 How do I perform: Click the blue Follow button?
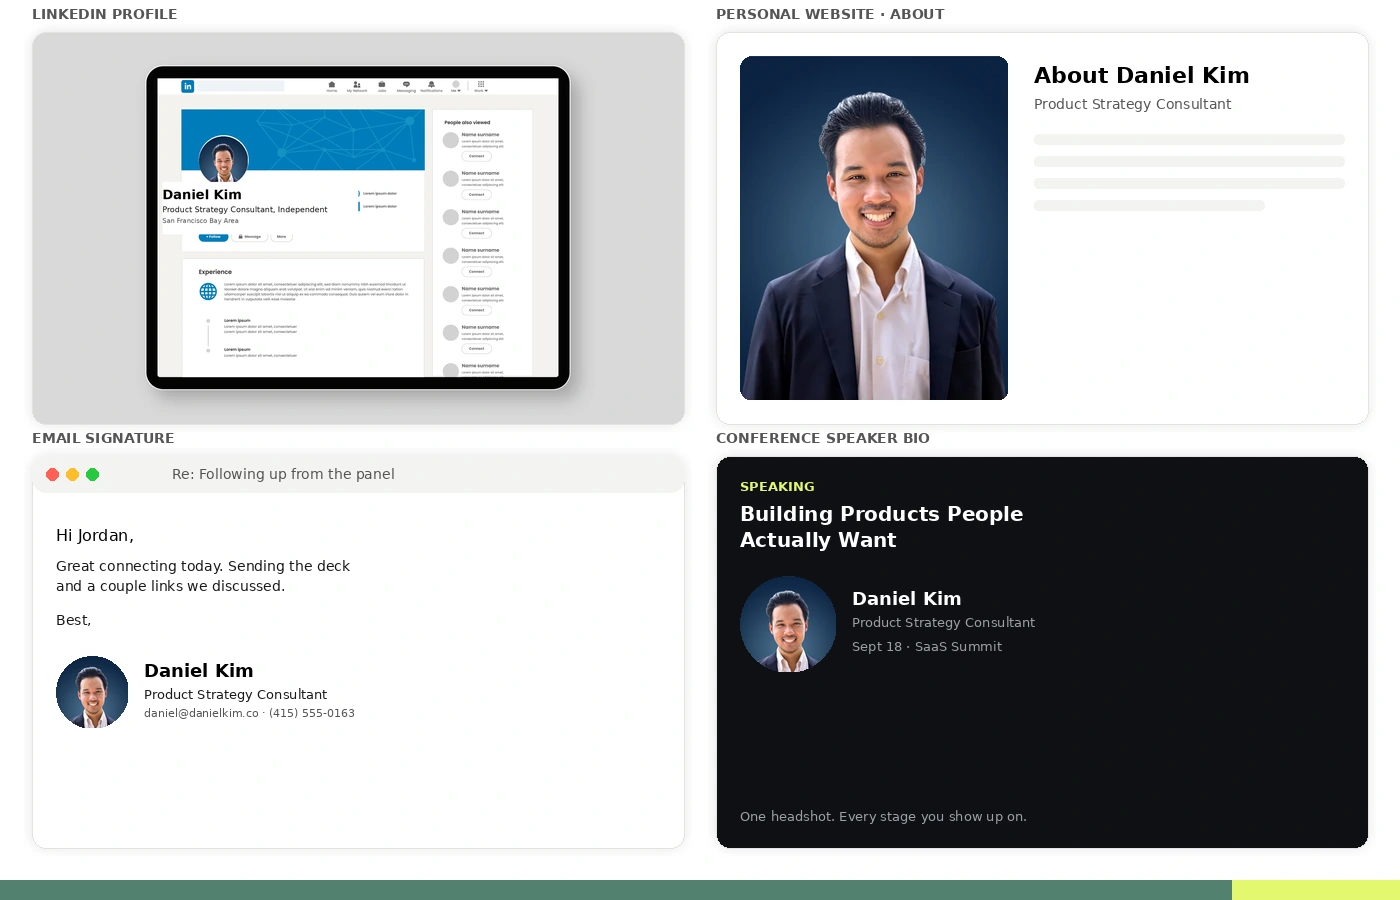tap(213, 237)
